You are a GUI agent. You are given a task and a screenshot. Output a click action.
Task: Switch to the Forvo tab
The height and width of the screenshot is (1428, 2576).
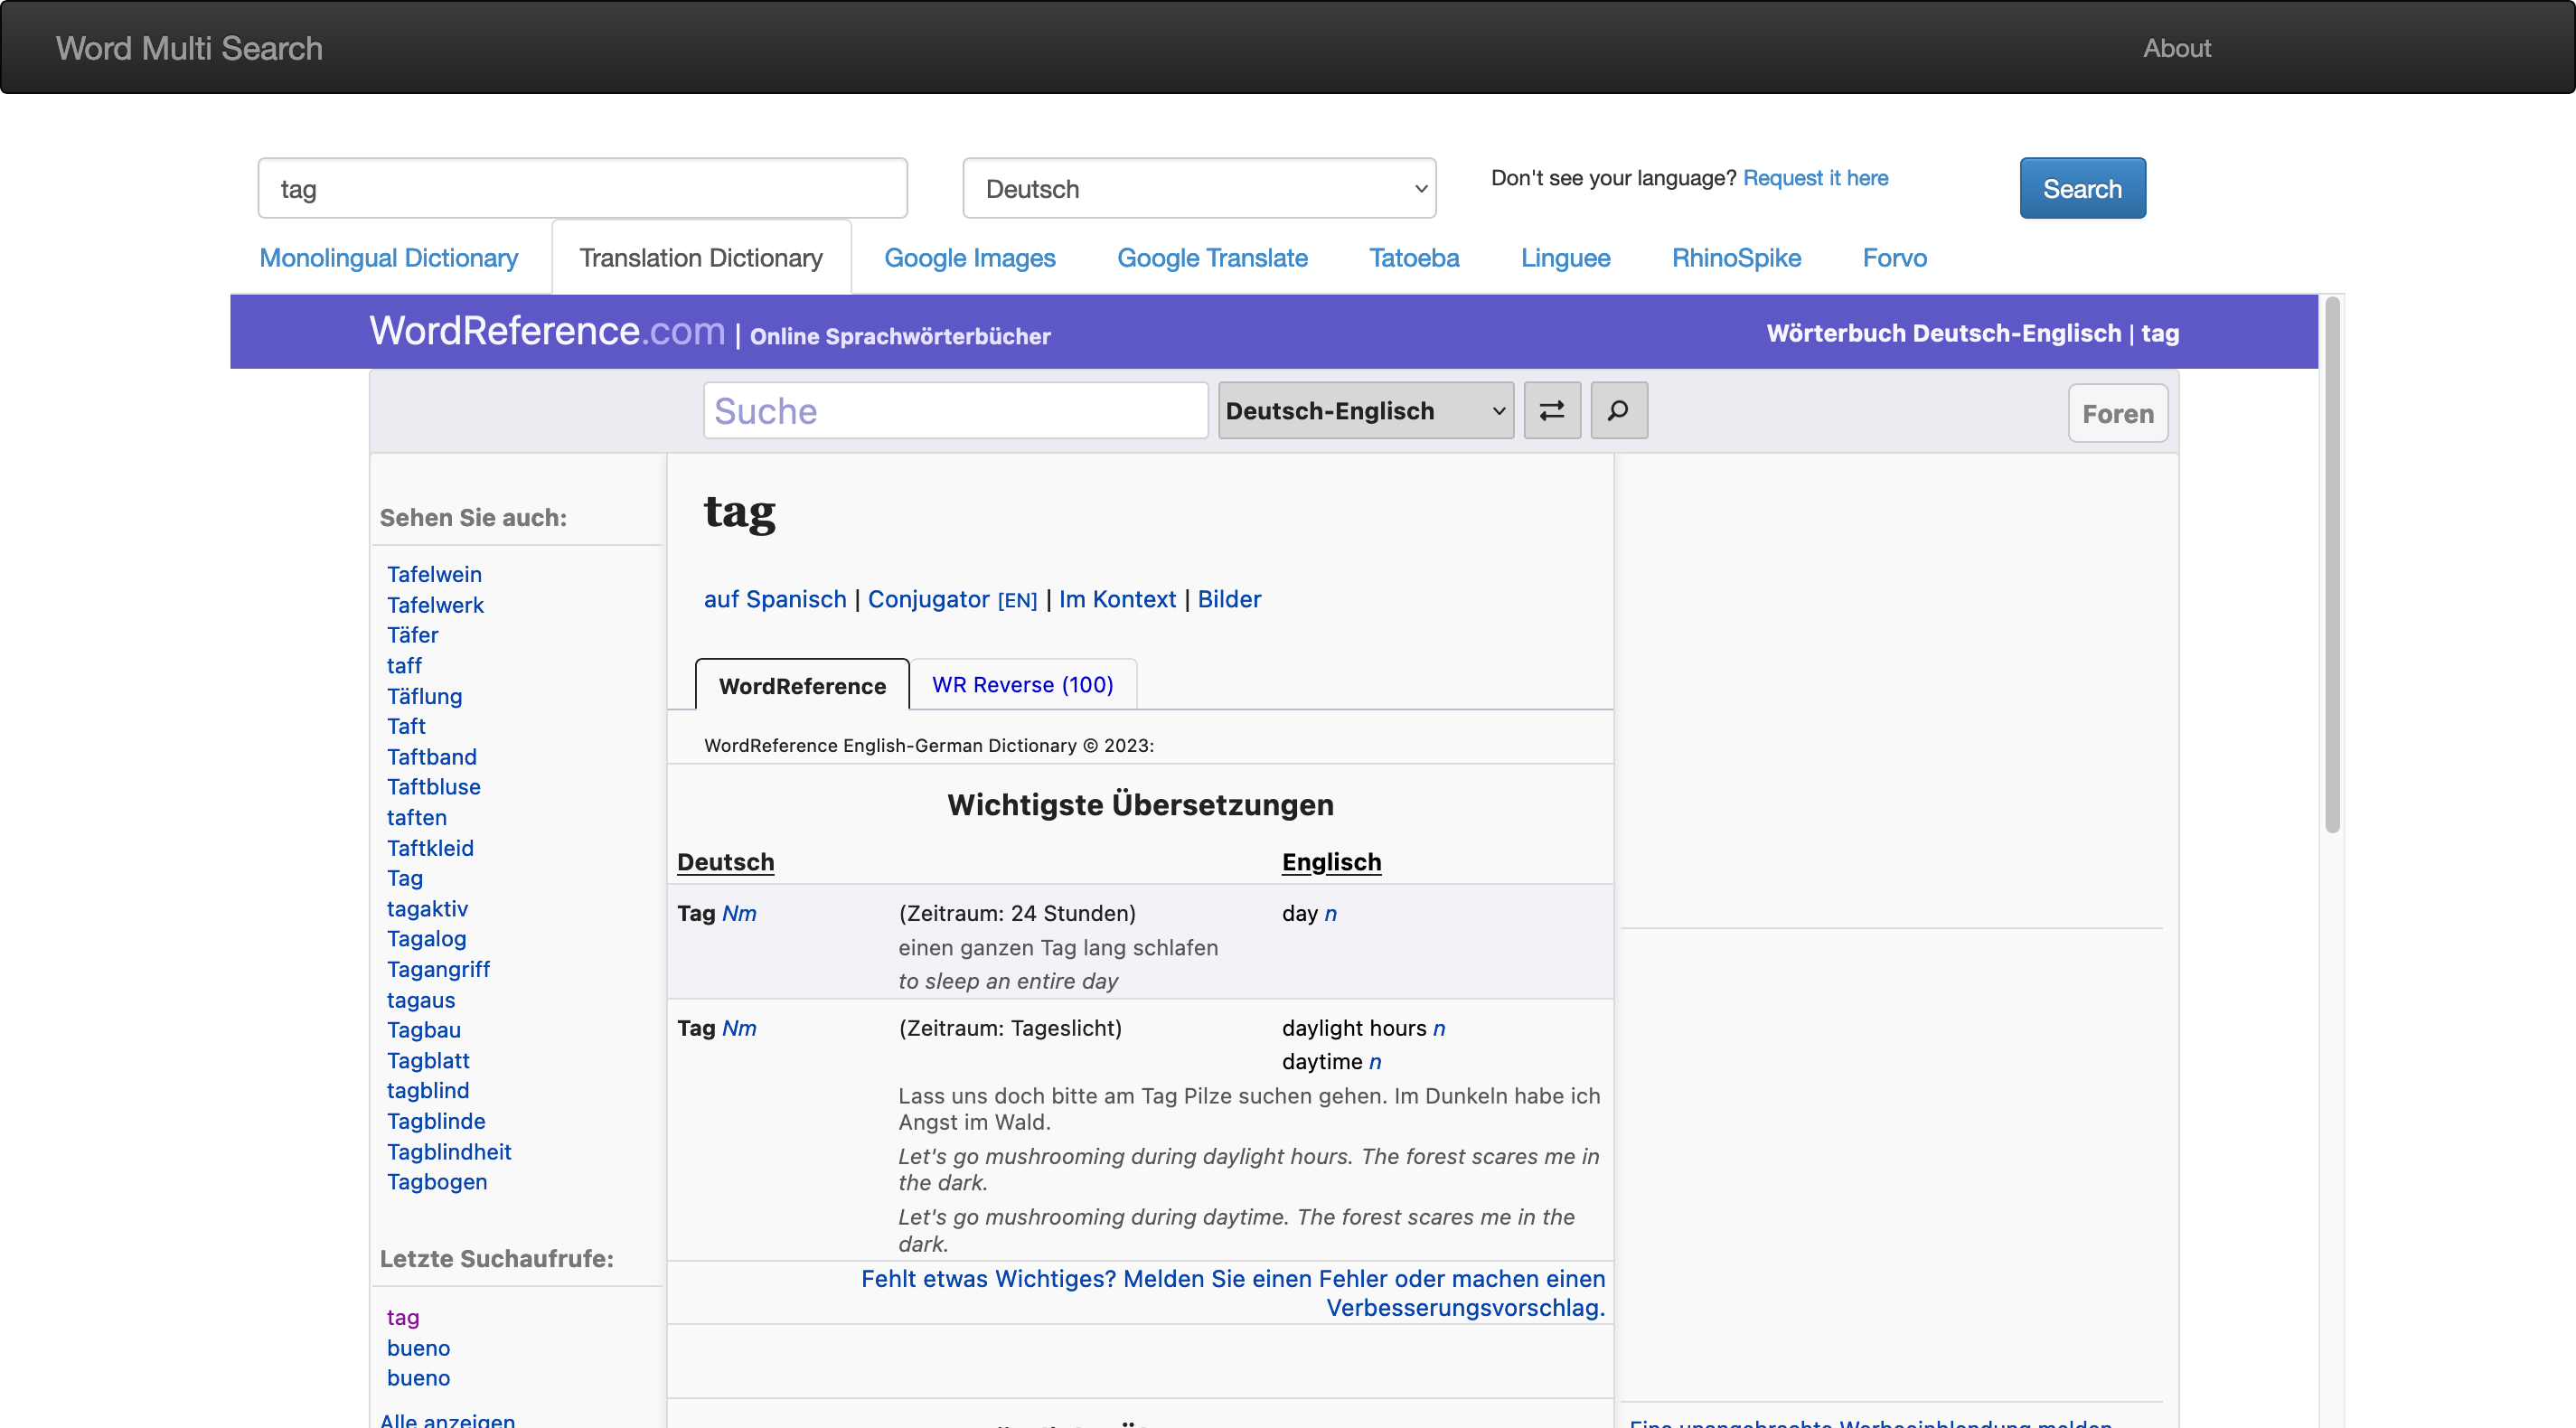point(1893,258)
